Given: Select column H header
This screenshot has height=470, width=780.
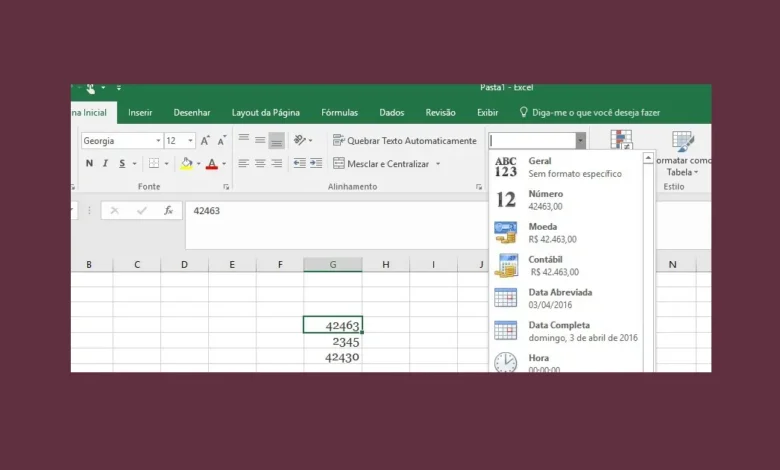Looking at the screenshot, I should (x=386, y=265).
